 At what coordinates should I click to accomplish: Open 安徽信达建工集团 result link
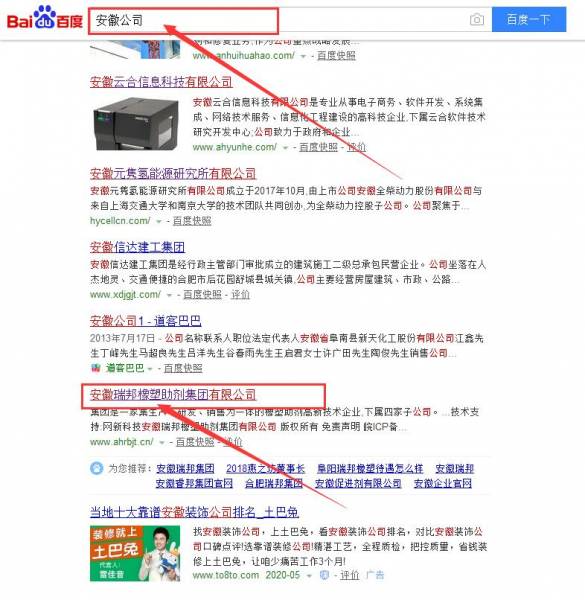click(x=137, y=247)
